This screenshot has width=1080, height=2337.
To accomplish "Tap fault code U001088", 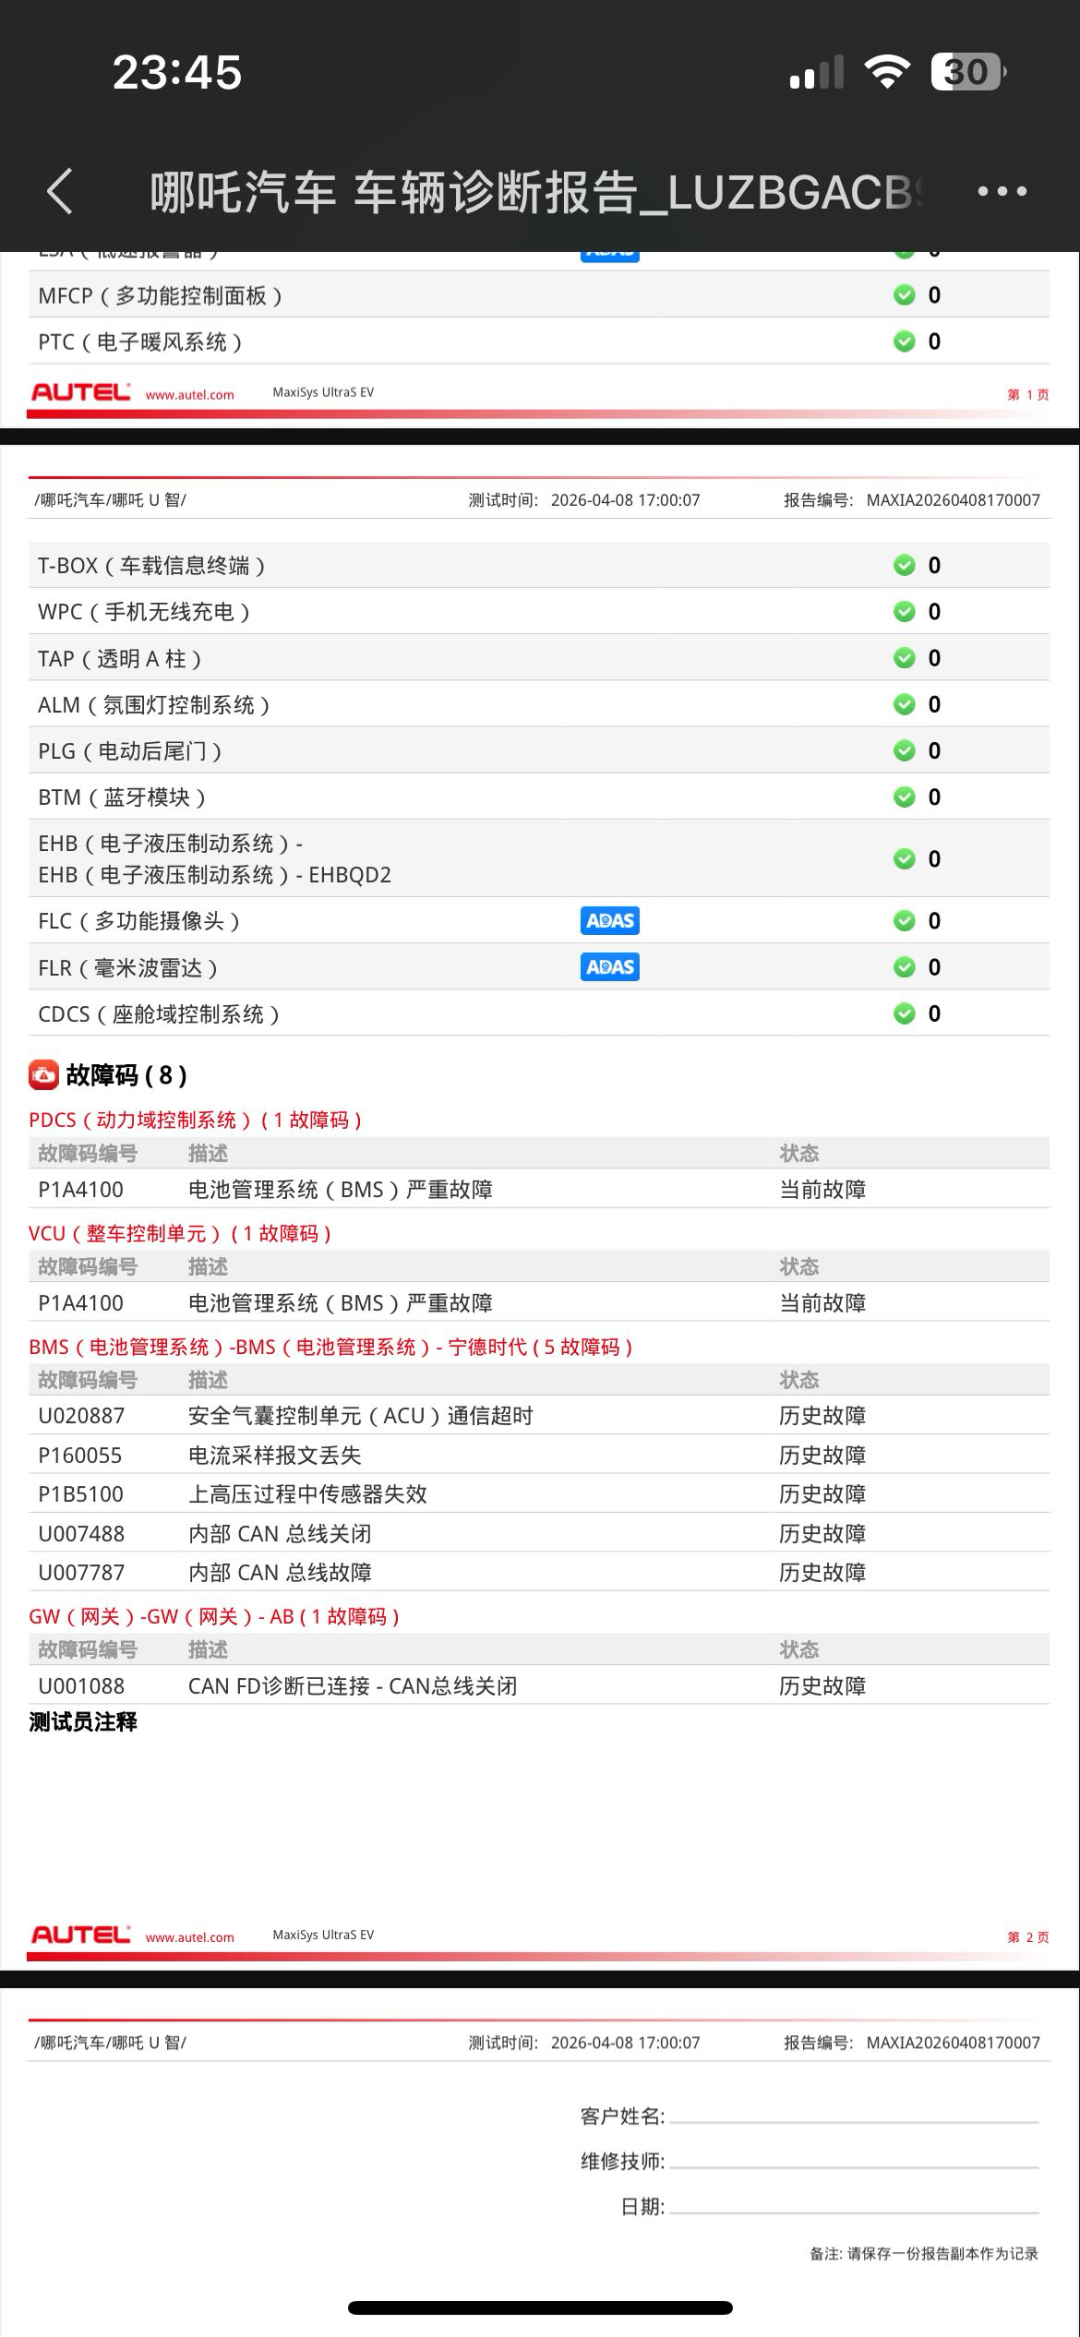I will pos(82,1686).
